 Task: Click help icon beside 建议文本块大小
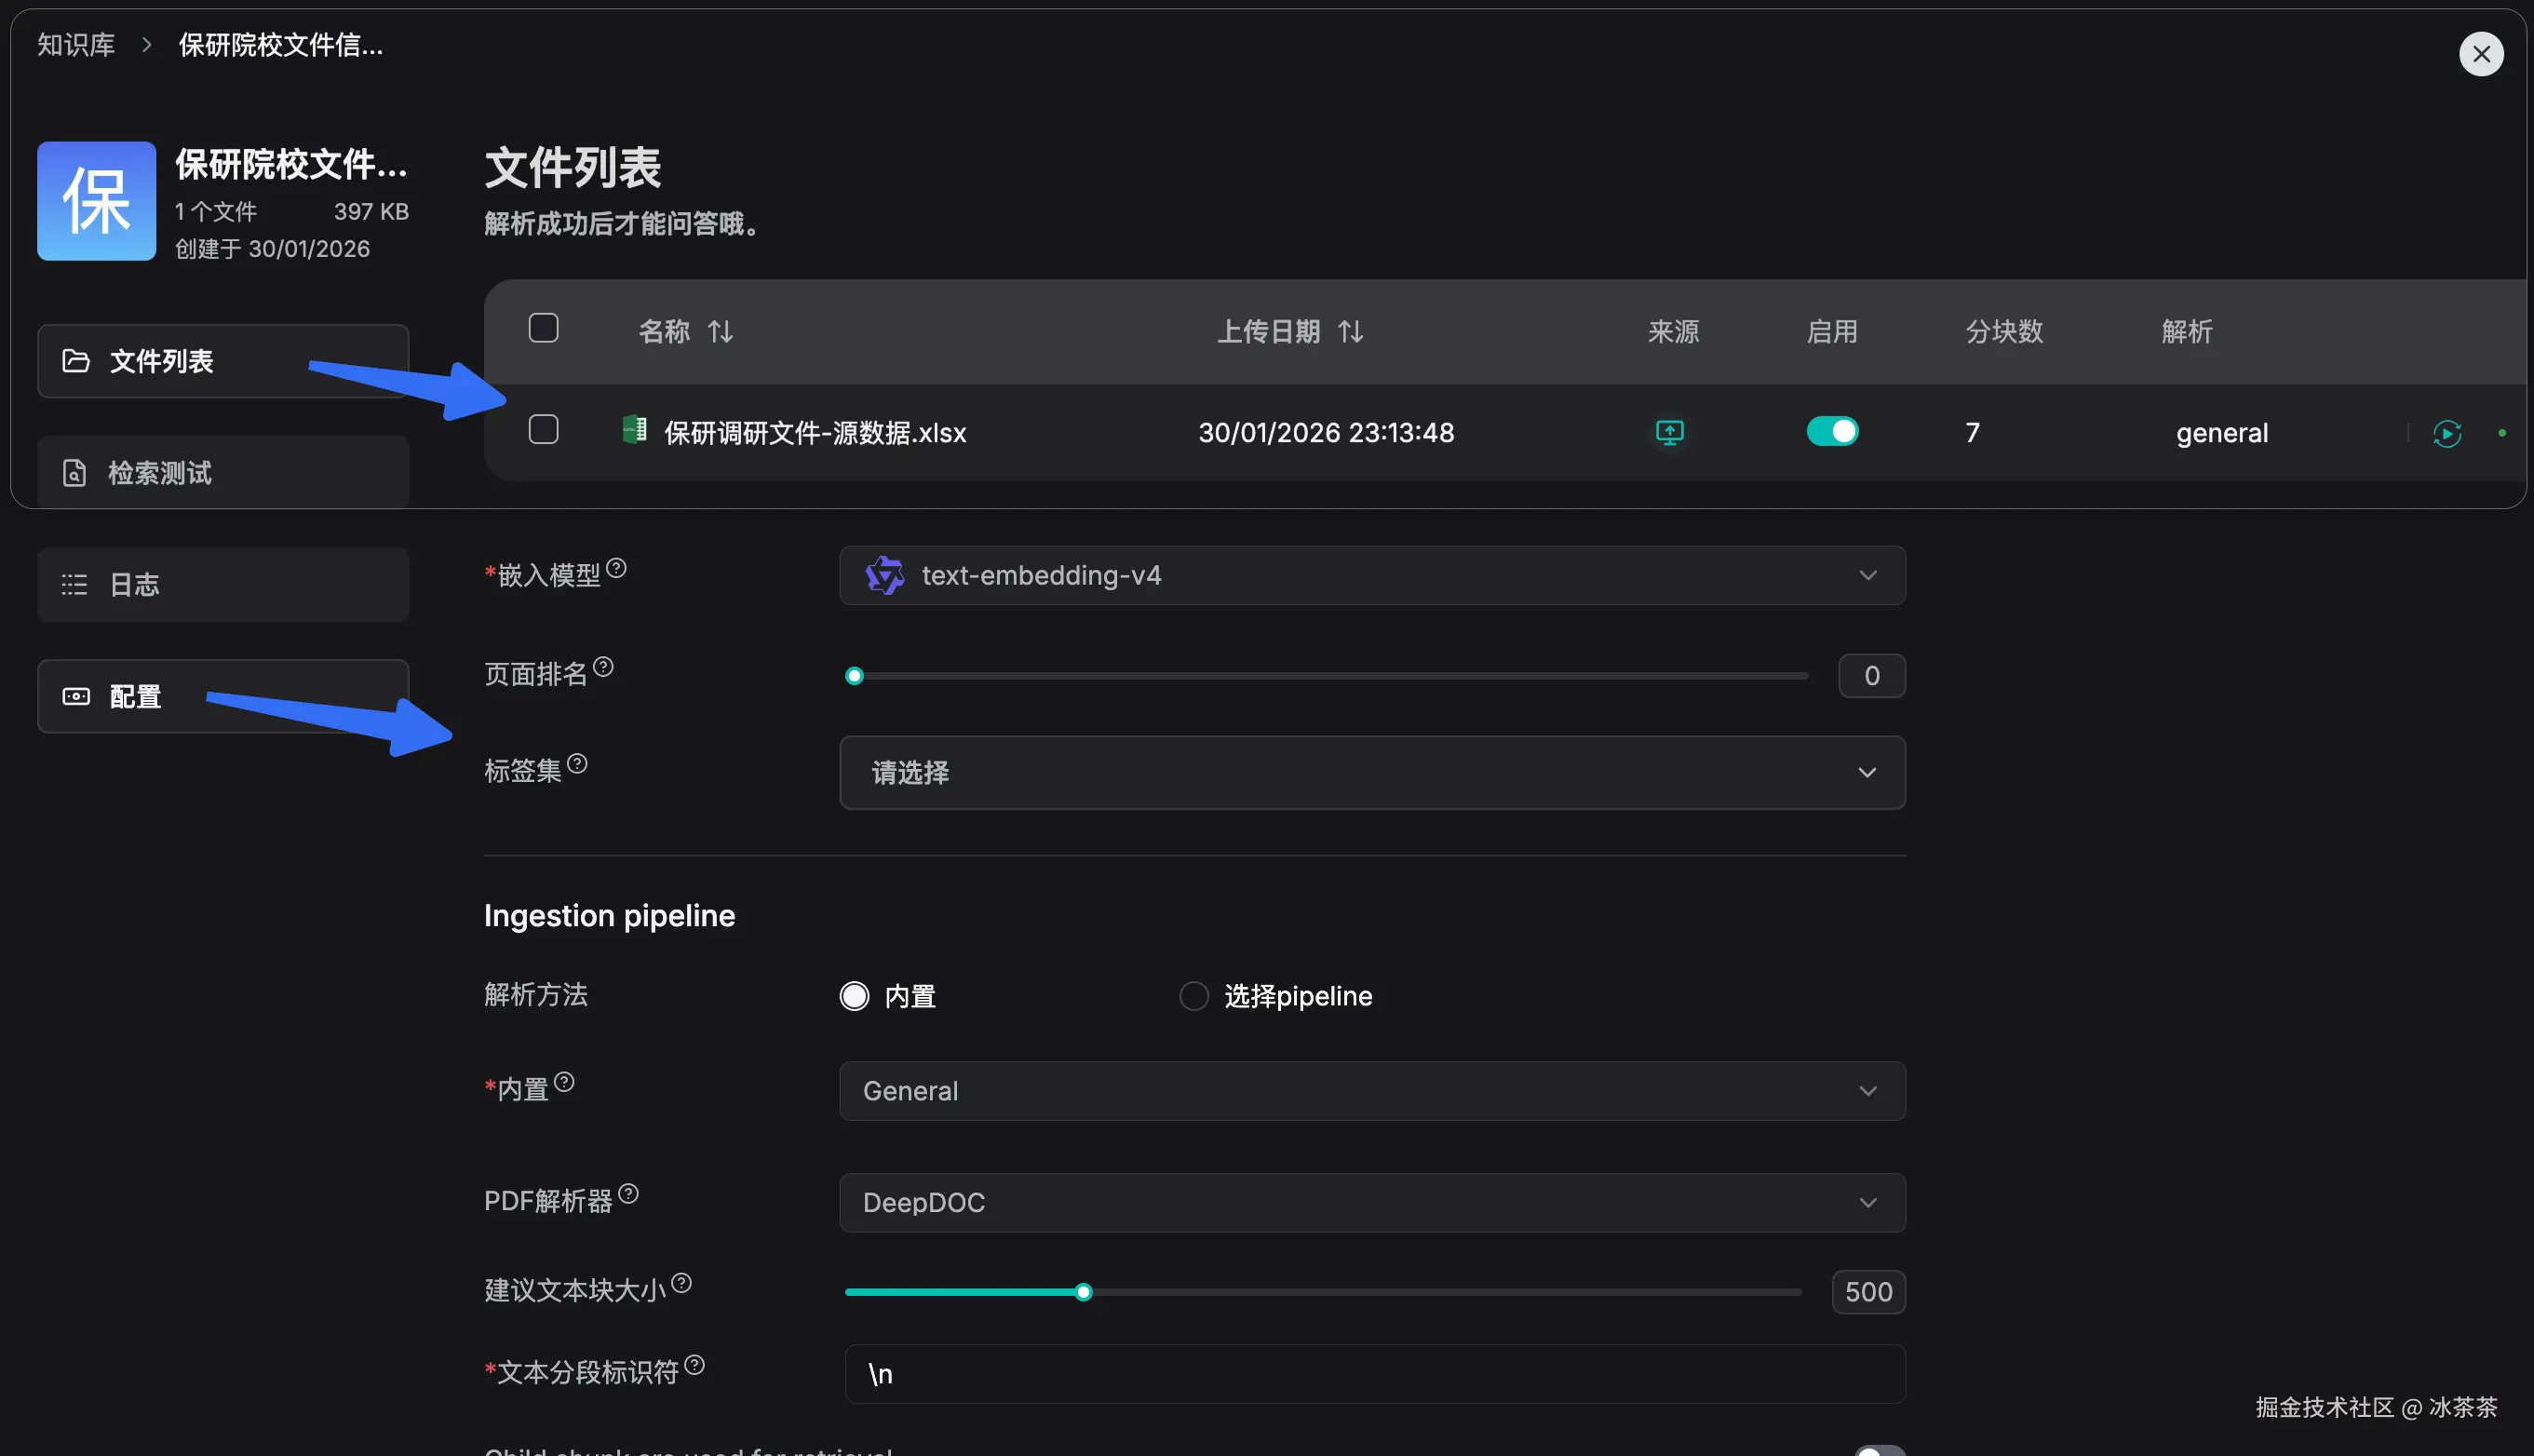(x=681, y=1283)
